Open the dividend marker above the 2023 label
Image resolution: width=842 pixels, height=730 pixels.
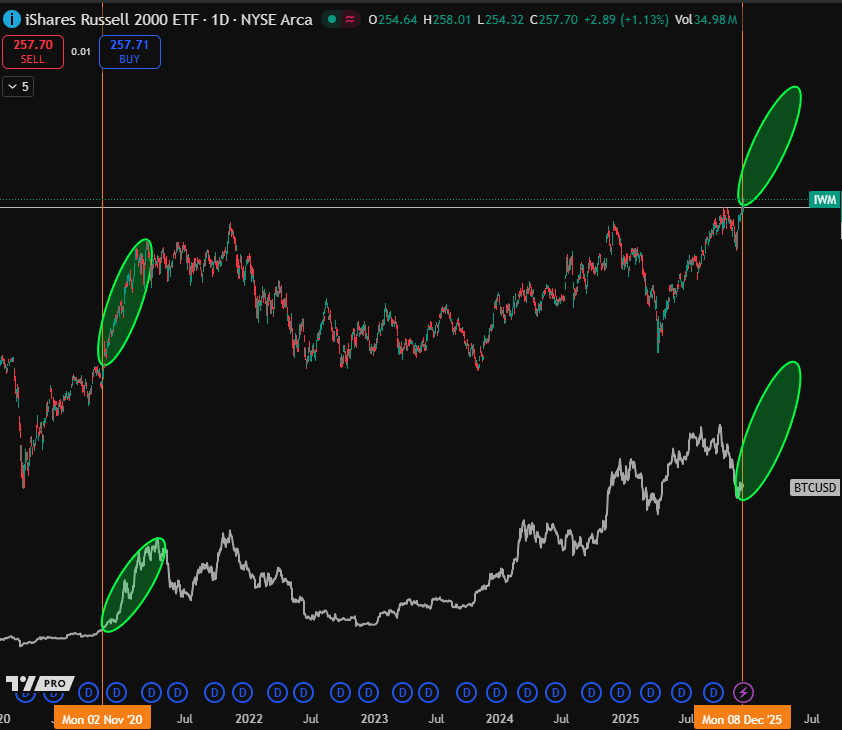click(368, 692)
